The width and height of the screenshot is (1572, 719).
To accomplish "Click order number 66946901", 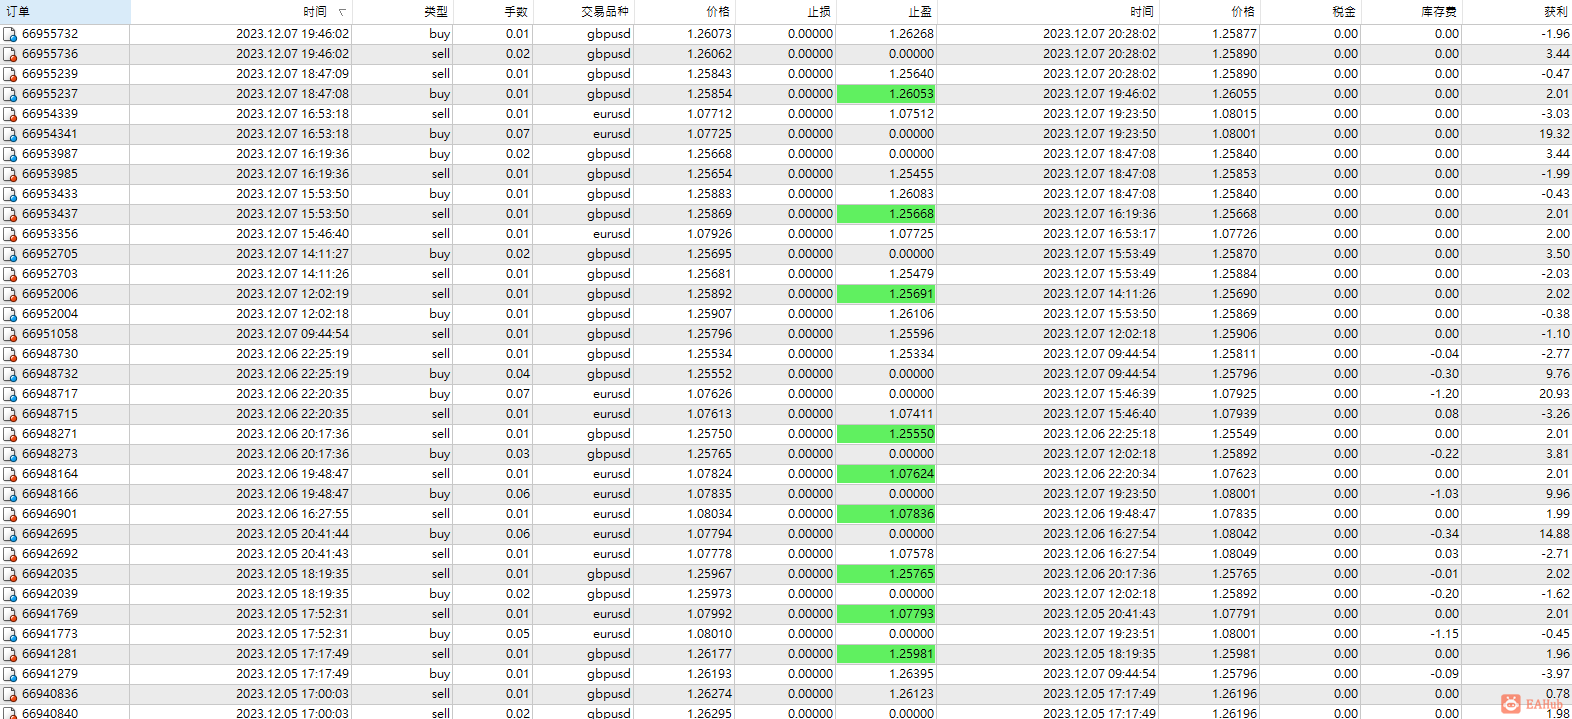I will pyautogui.click(x=50, y=514).
